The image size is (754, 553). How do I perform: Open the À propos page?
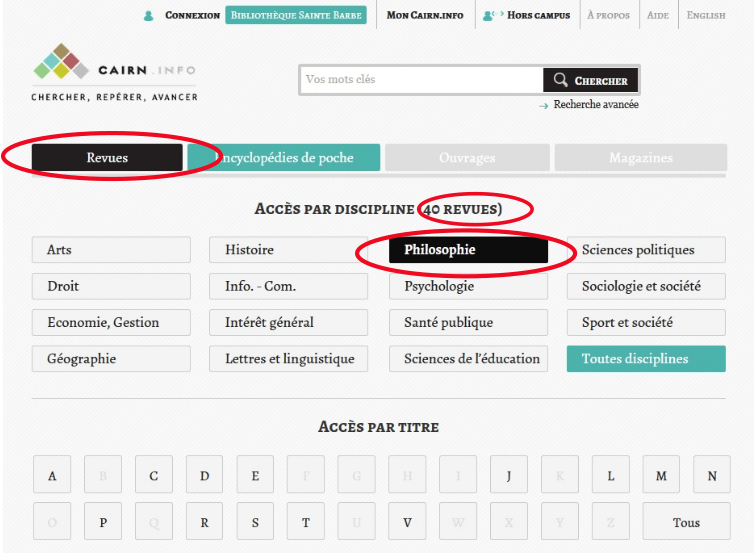[608, 15]
